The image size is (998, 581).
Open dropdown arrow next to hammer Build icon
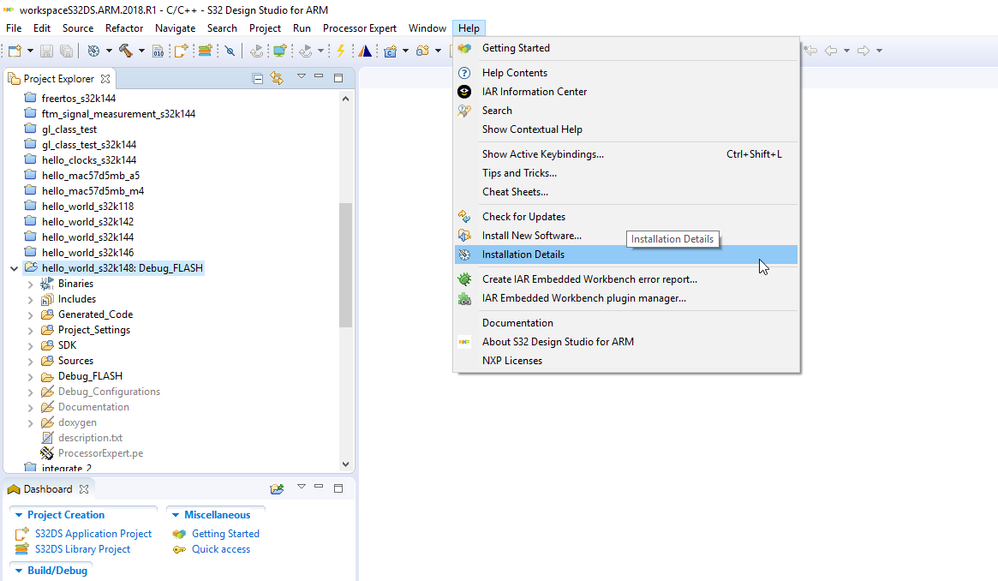coord(141,51)
